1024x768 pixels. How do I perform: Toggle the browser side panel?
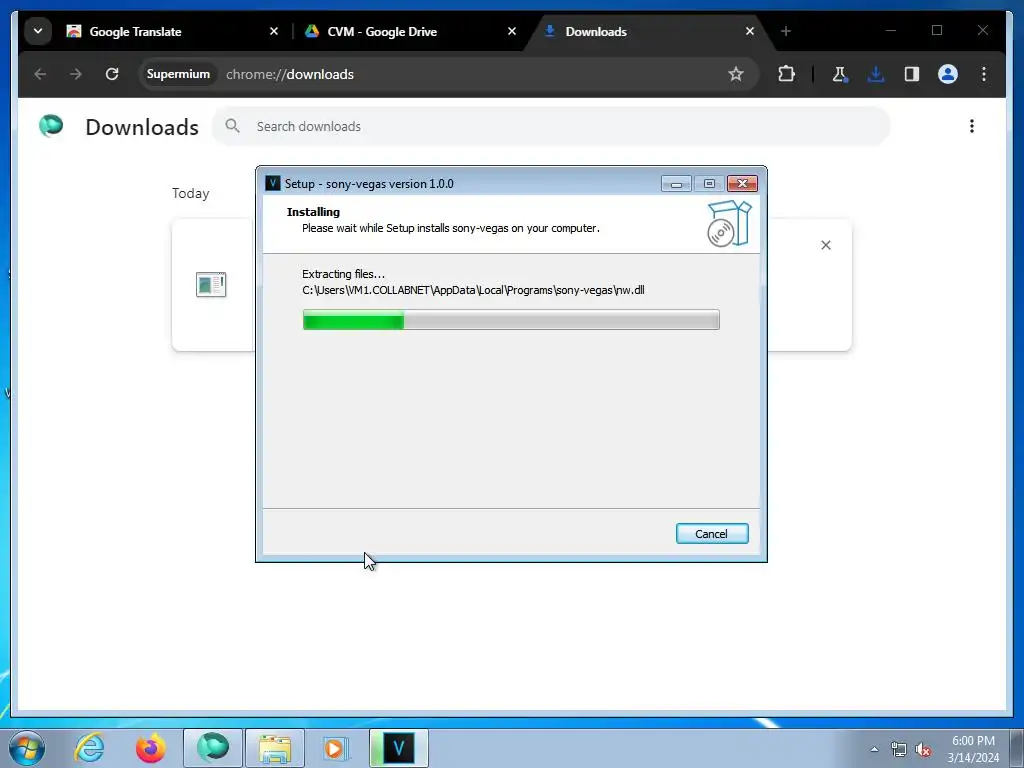tap(912, 74)
